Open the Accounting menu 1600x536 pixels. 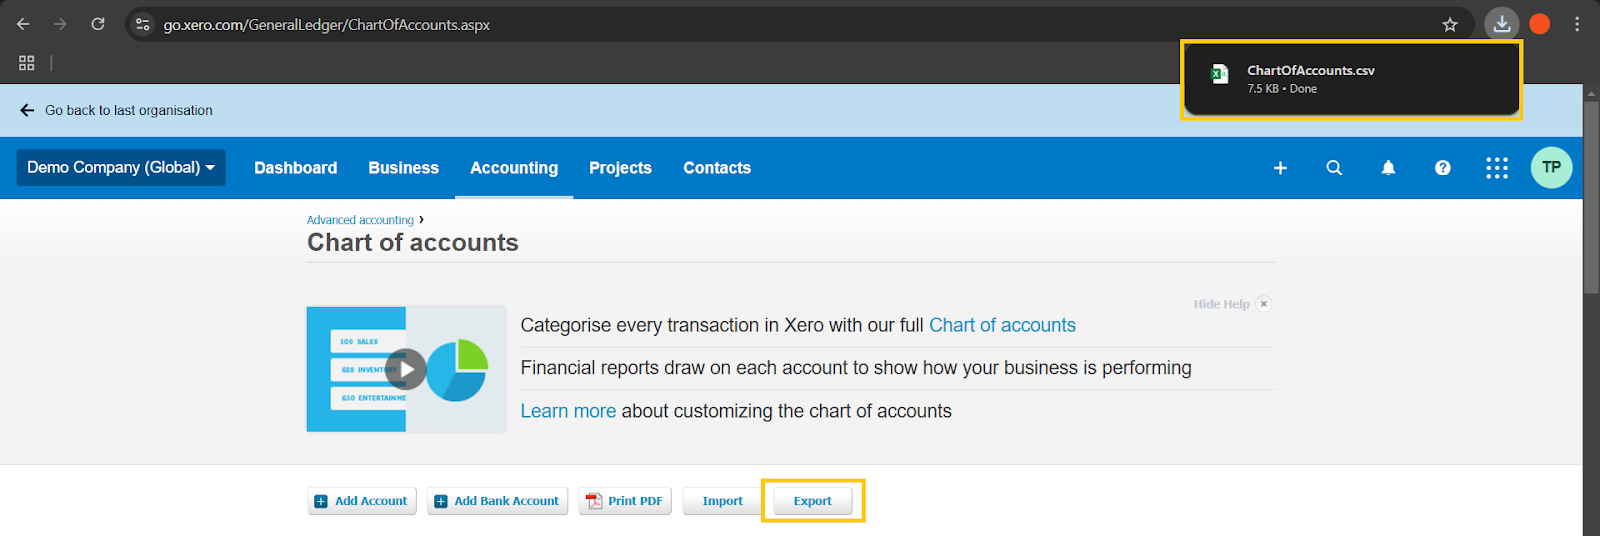coord(514,168)
